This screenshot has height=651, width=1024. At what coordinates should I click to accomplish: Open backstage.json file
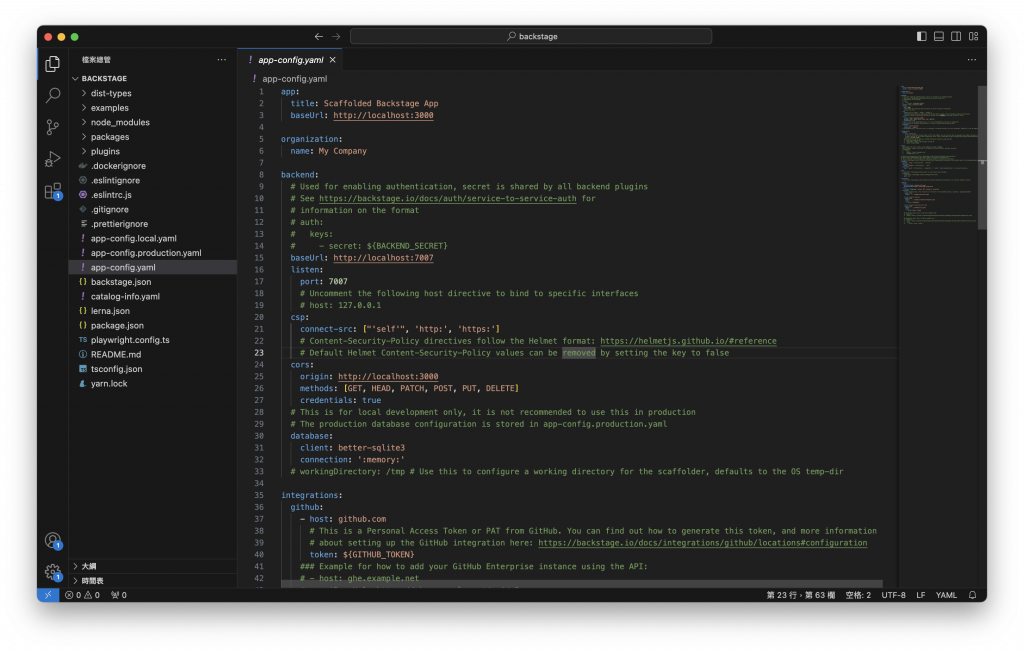pos(153,281)
